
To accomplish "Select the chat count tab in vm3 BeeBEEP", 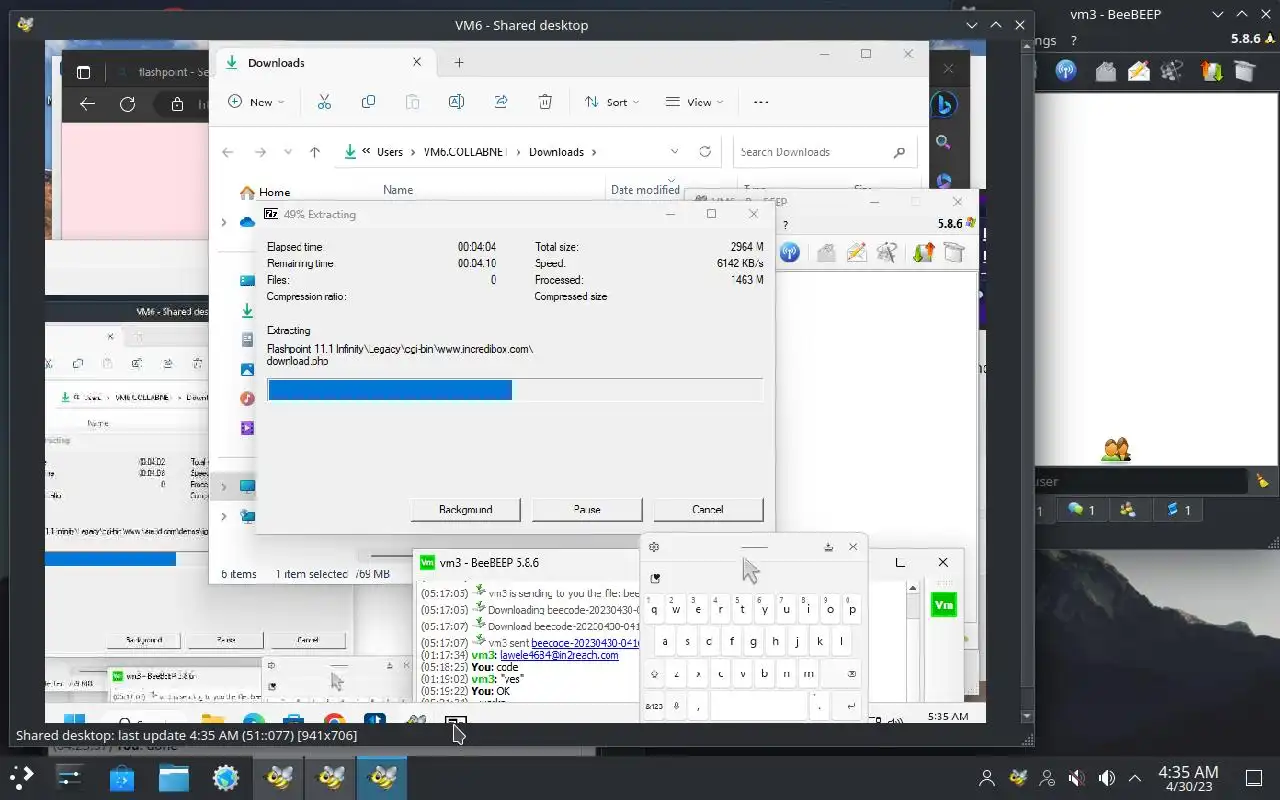I will pos(1081,510).
